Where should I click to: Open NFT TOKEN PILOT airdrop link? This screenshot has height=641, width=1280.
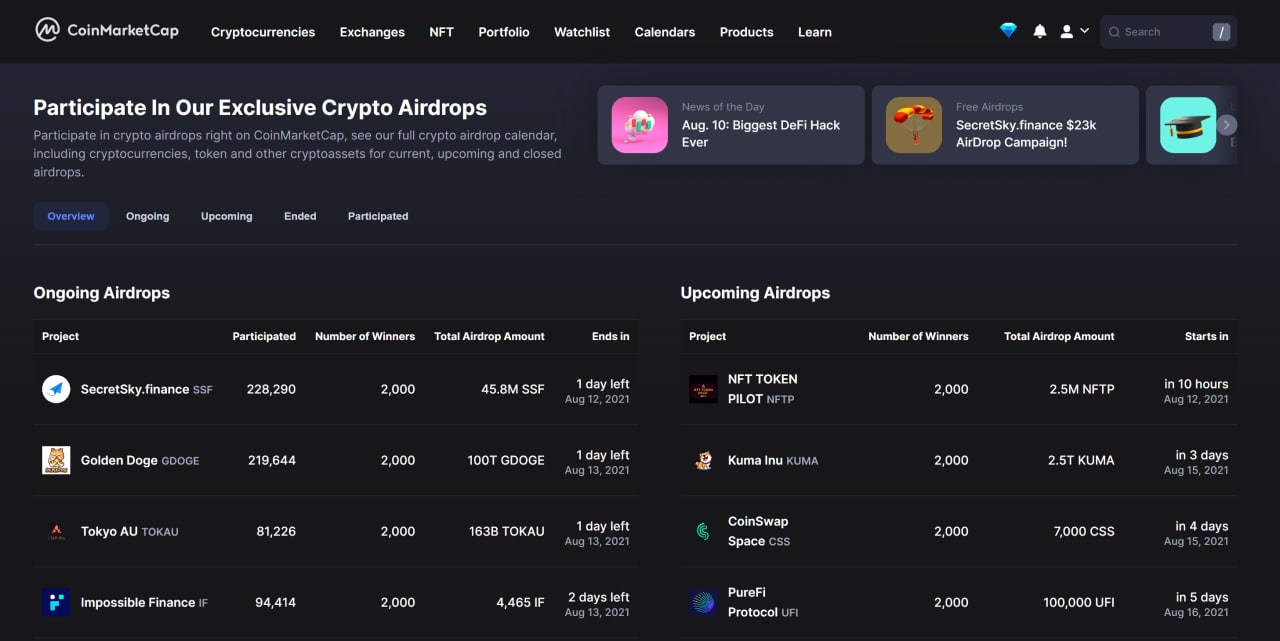[x=763, y=389]
